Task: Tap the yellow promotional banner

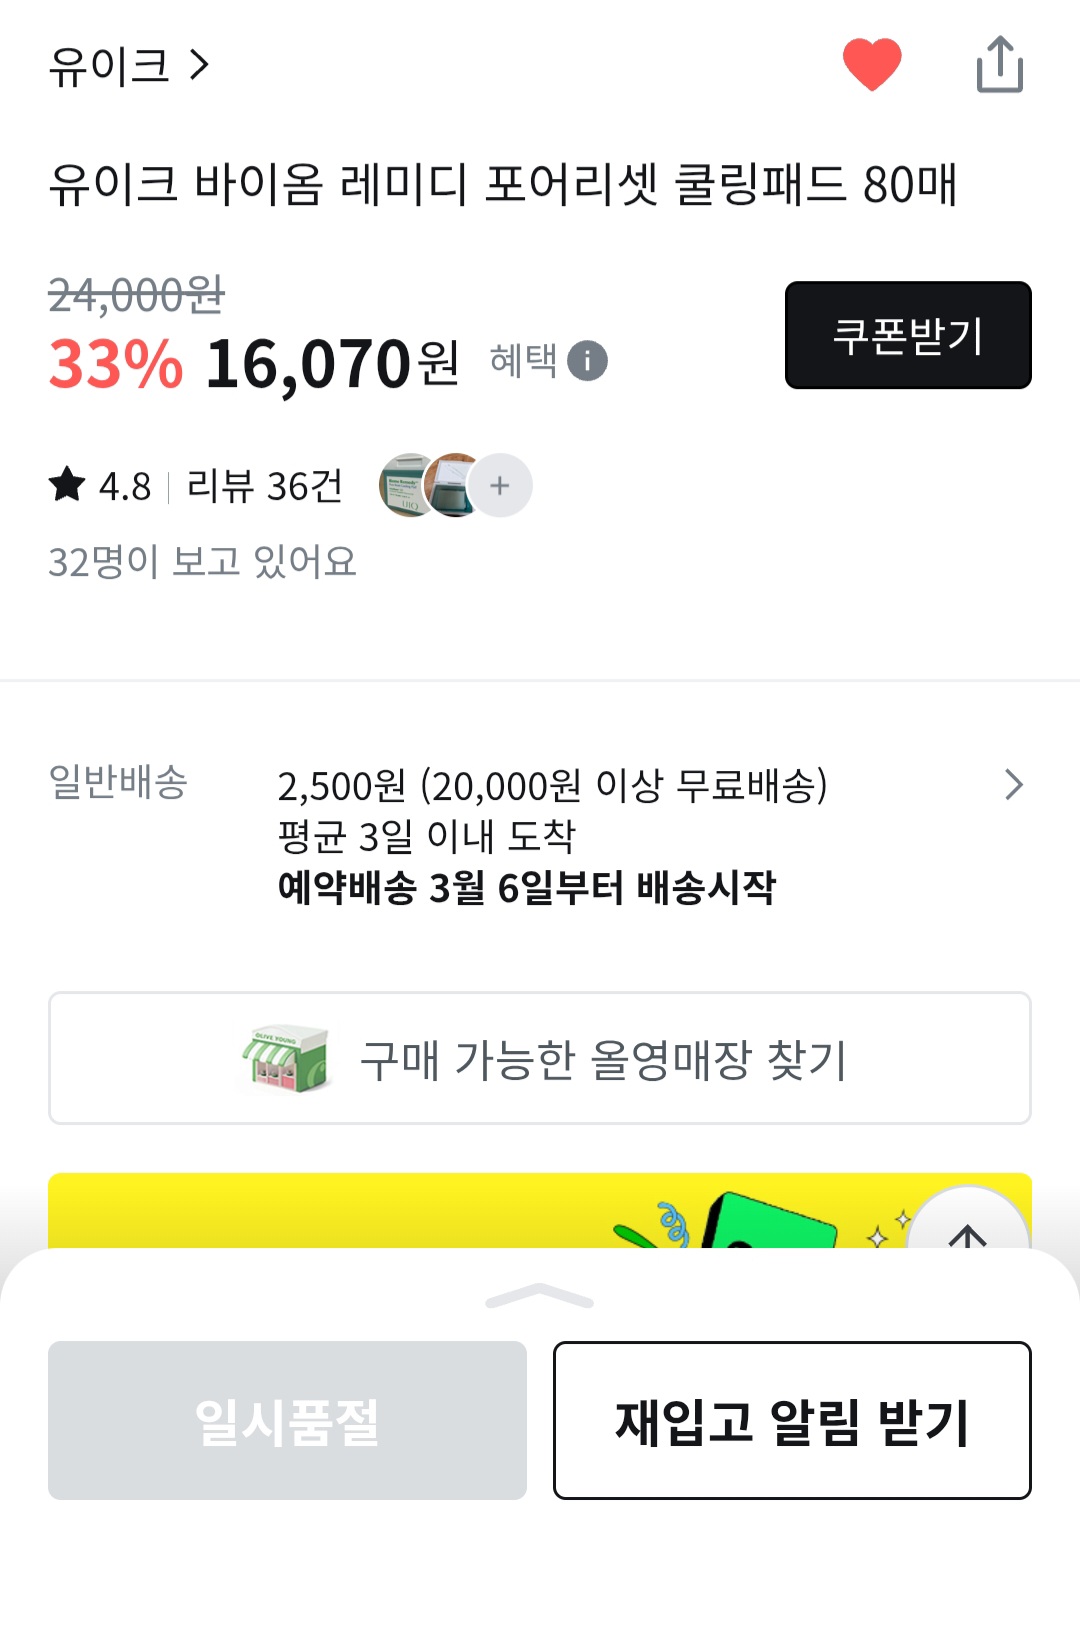Action: (x=400, y=1212)
